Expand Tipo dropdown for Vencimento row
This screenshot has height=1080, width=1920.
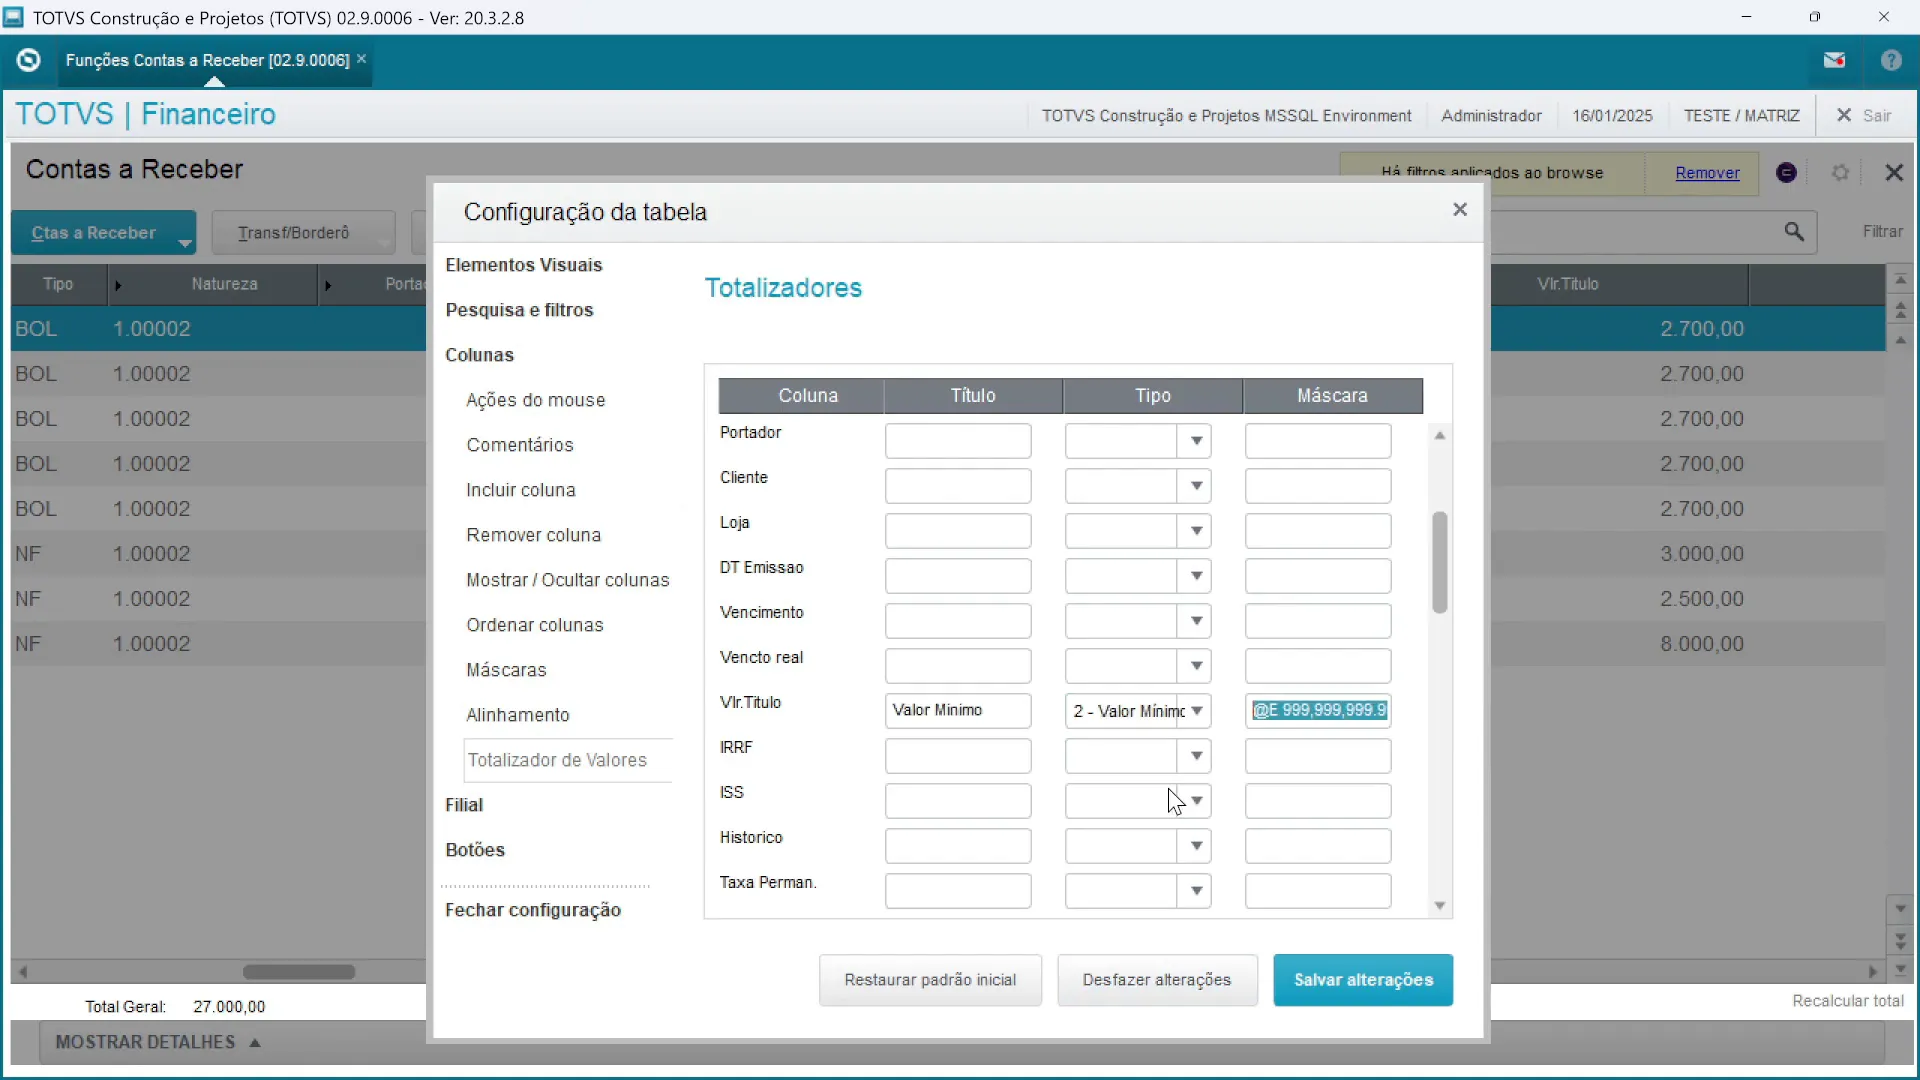1196,621
